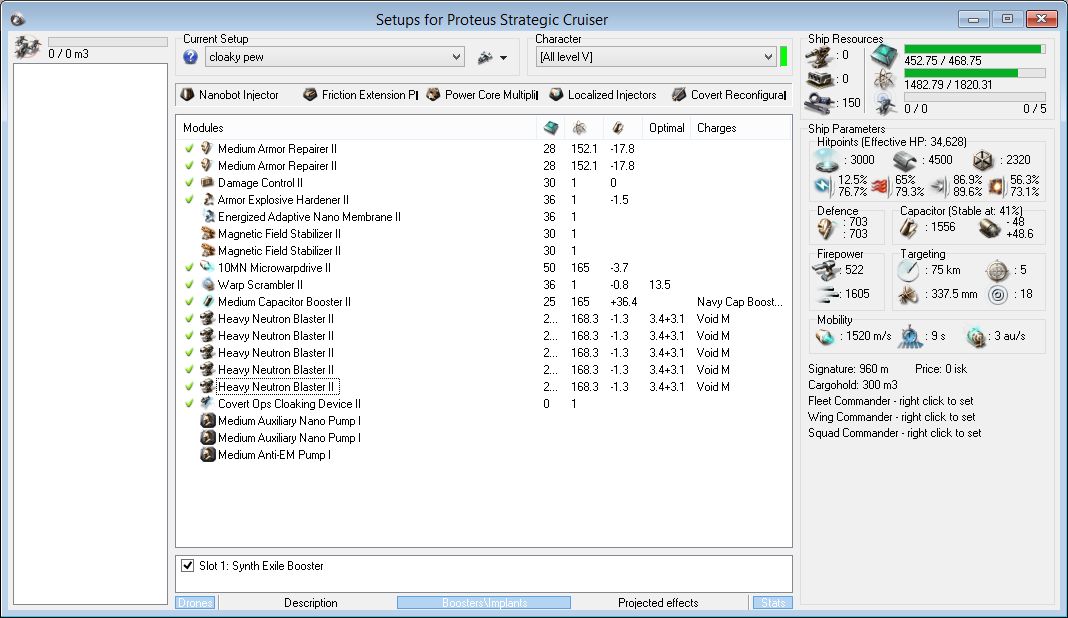Click the max velocity icon 1520 m/s
This screenshot has width=1068, height=618.
[x=826, y=337]
